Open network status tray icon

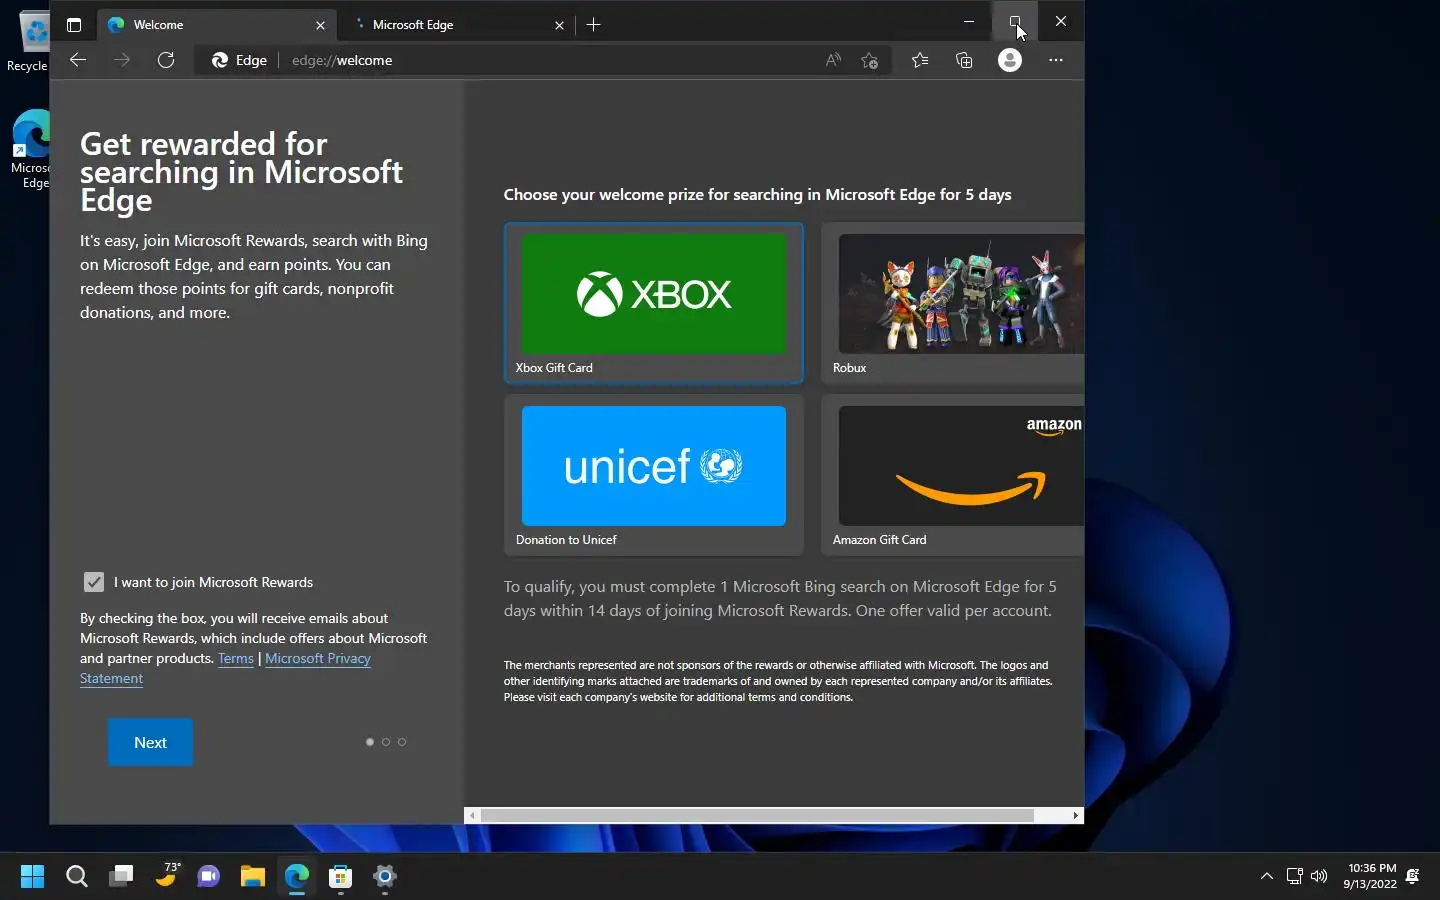coord(1294,877)
